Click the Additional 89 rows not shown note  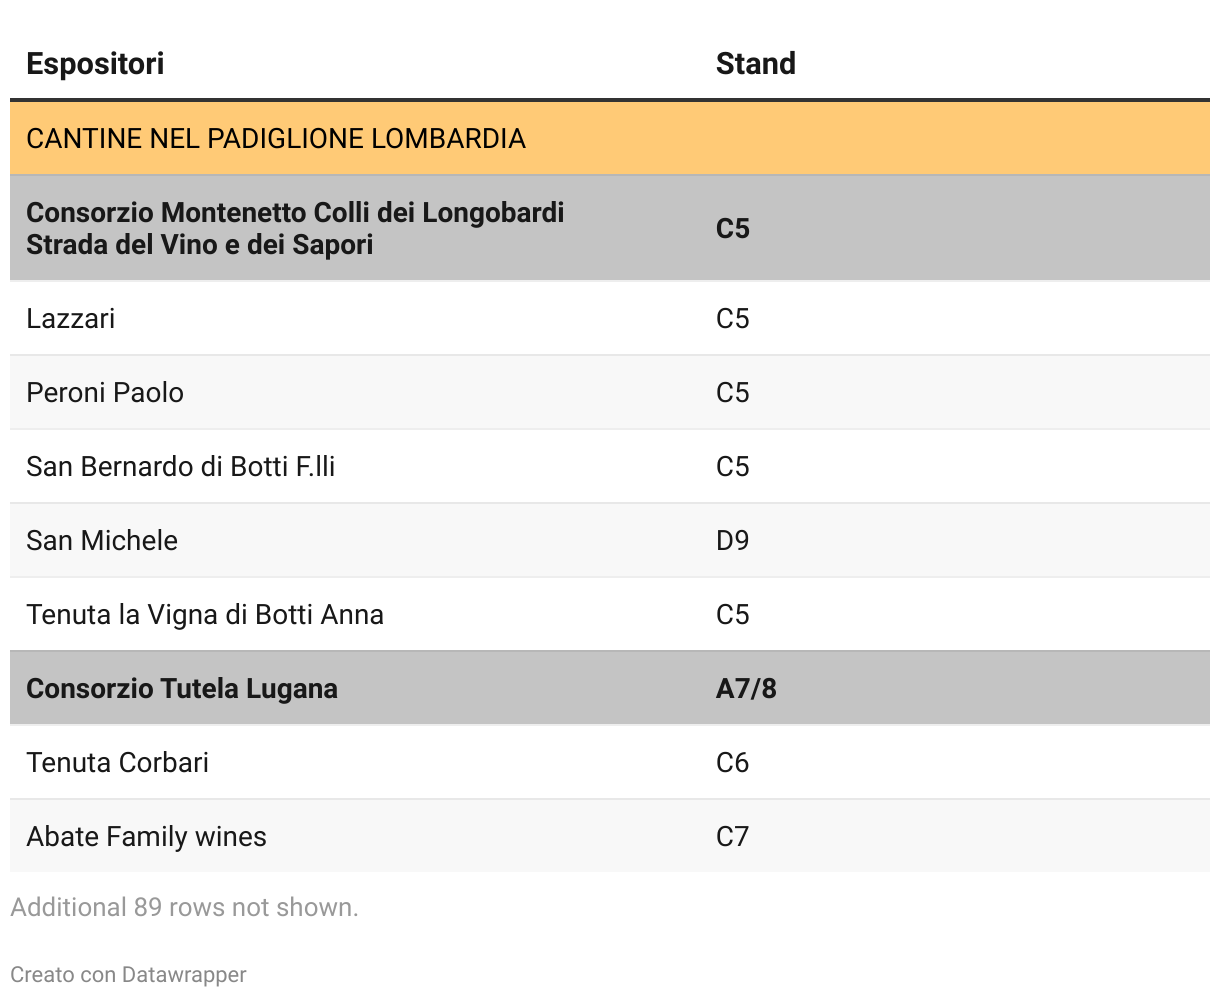184,908
